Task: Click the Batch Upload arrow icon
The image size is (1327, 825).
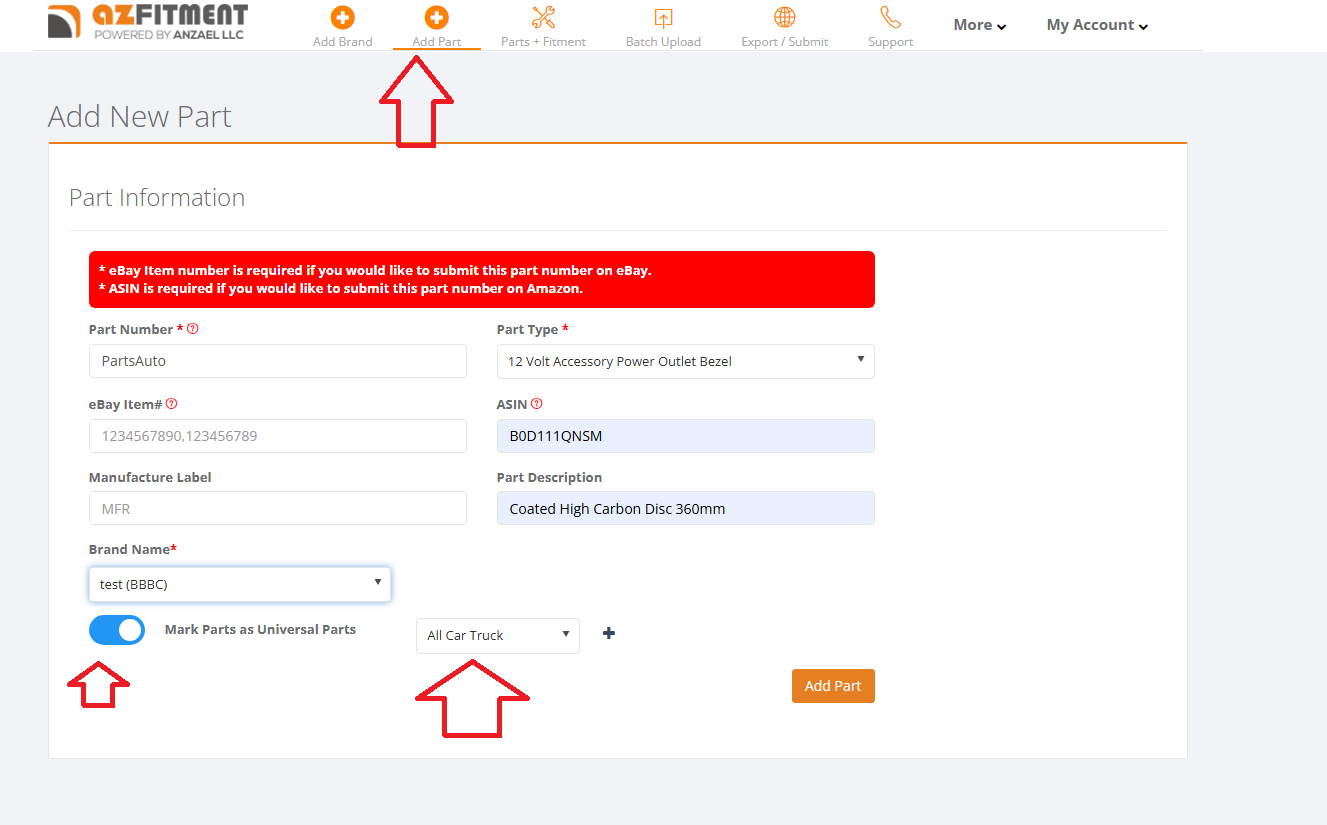Action: (663, 18)
